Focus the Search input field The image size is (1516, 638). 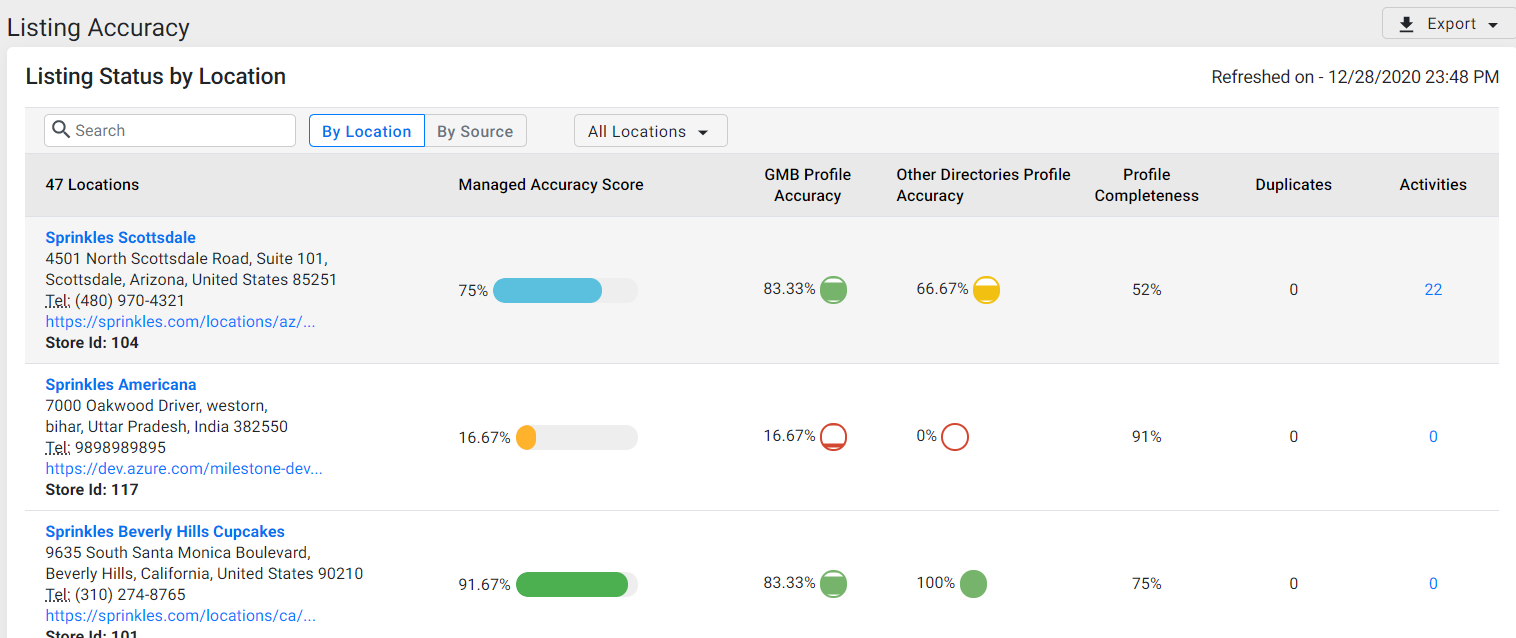coord(170,130)
